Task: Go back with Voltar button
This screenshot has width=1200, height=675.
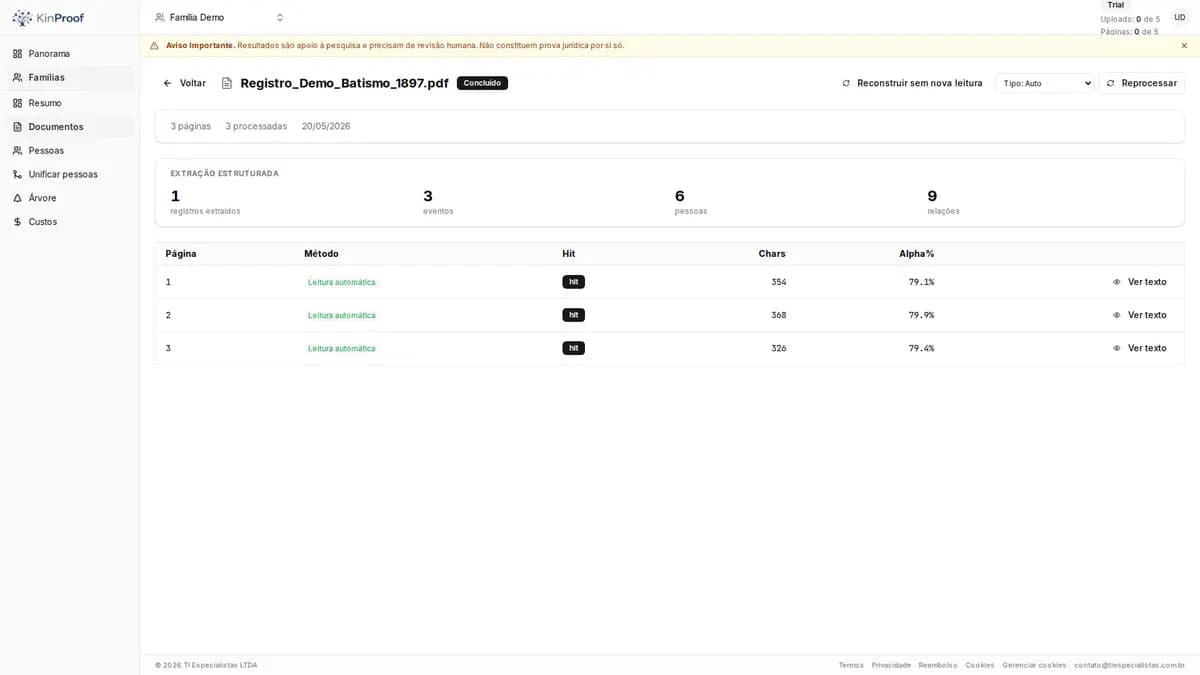Action: (184, 83)
